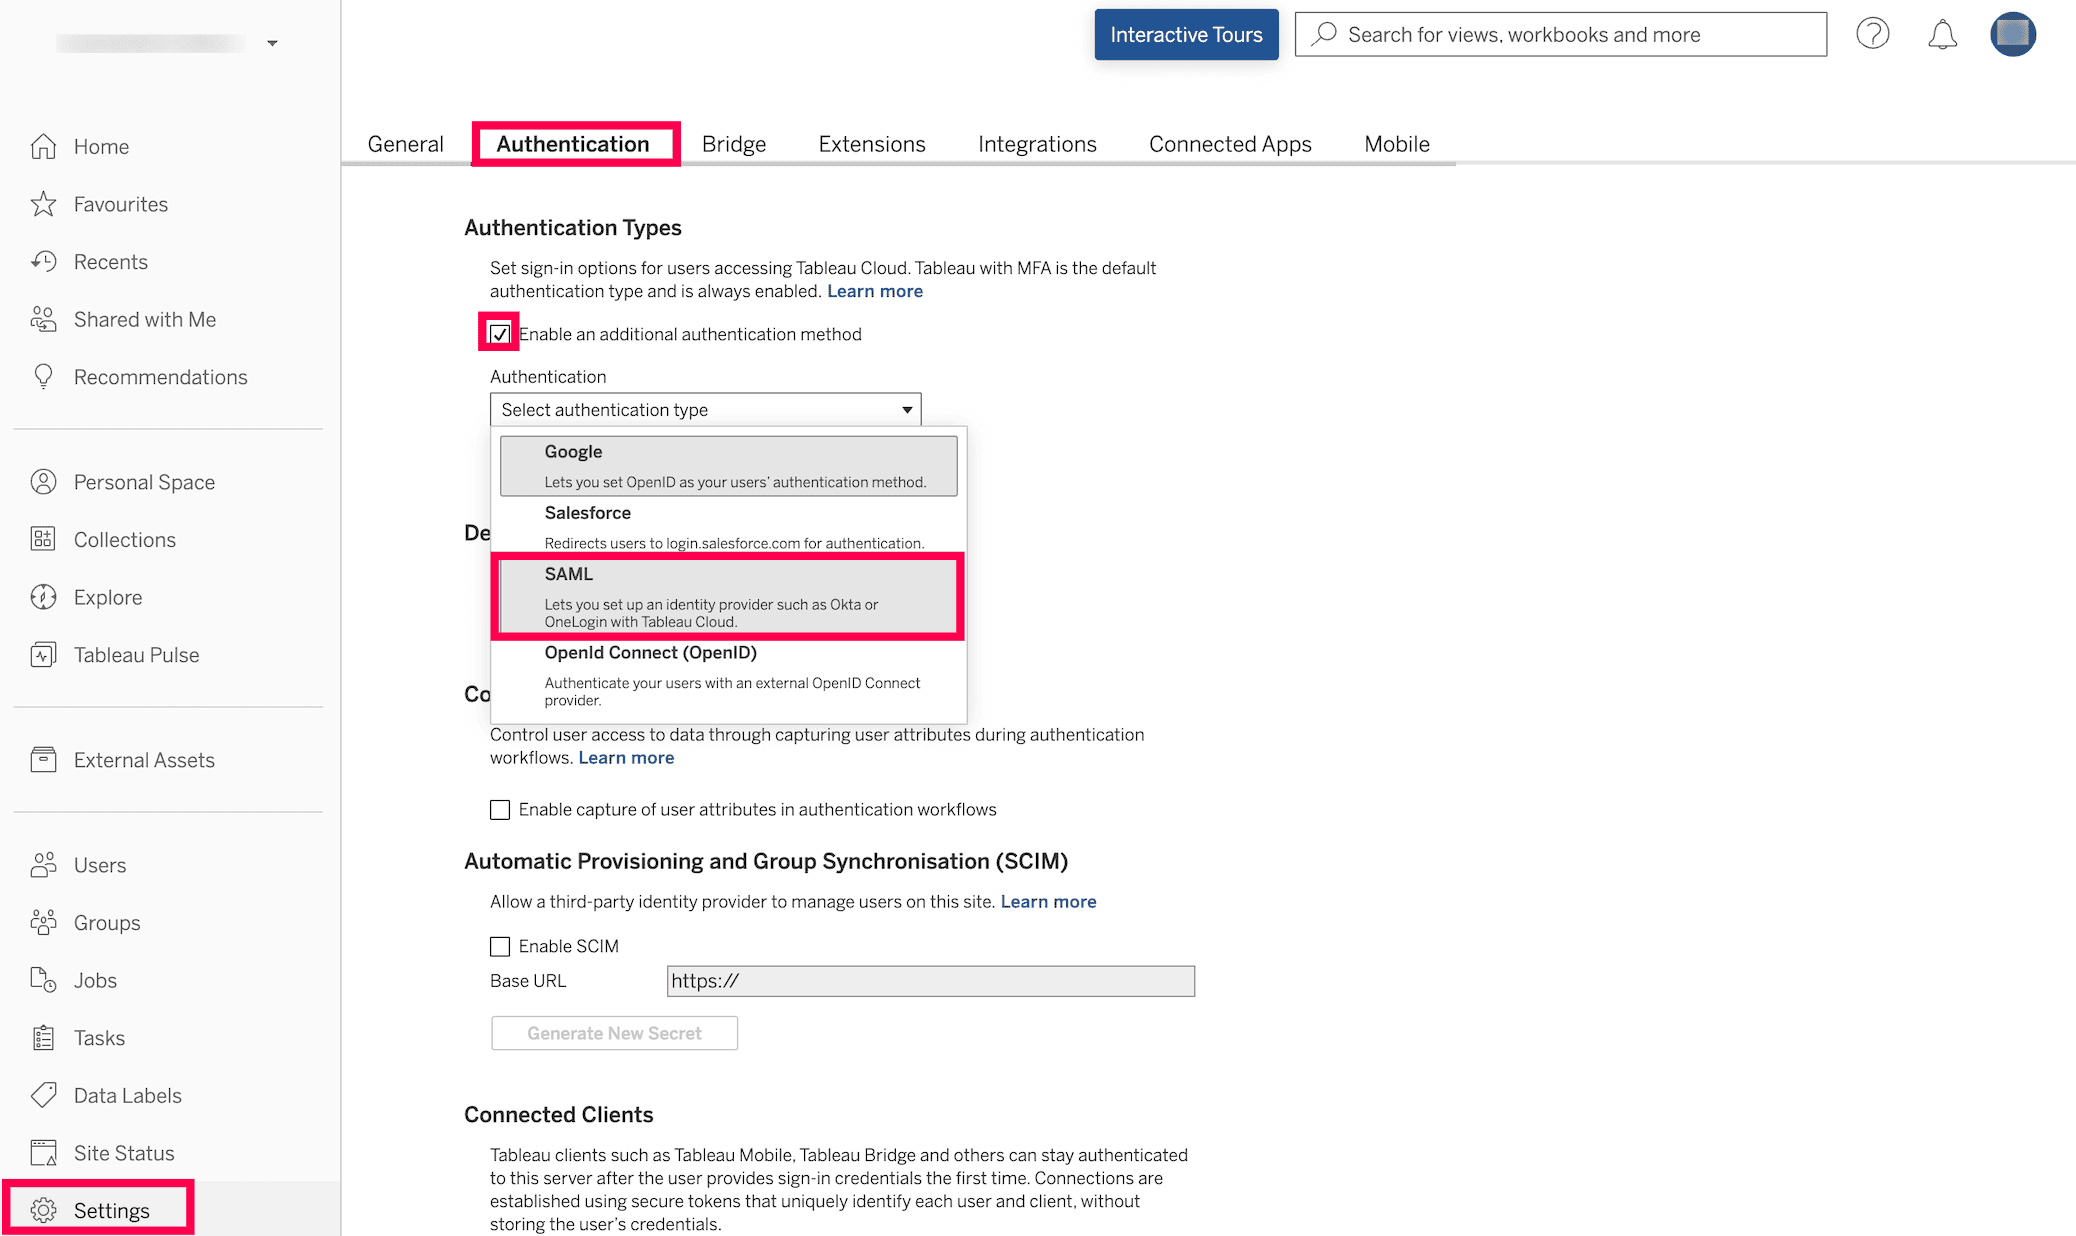The height and width of the screenshot is (1236, 2076).
Task: Click the Tableau Pulse sidebar icon
Action: [x=43, y=655]
